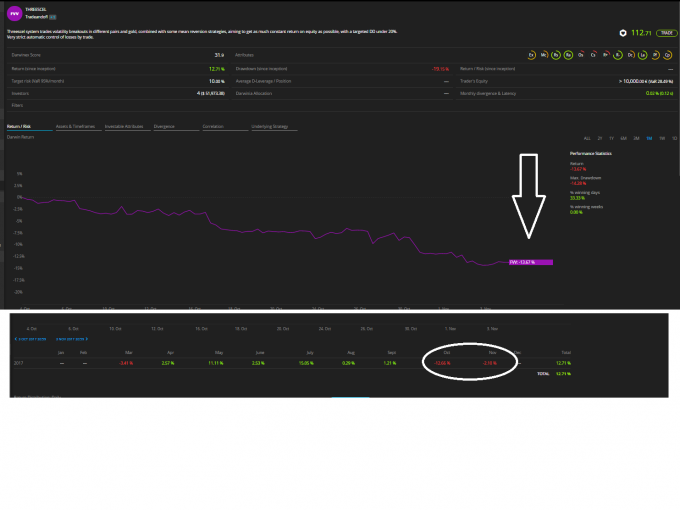Viewport: 680px width, 510px height.
Task: Click the purple FVV darwin avatar
Action: (x=15, y=14)
